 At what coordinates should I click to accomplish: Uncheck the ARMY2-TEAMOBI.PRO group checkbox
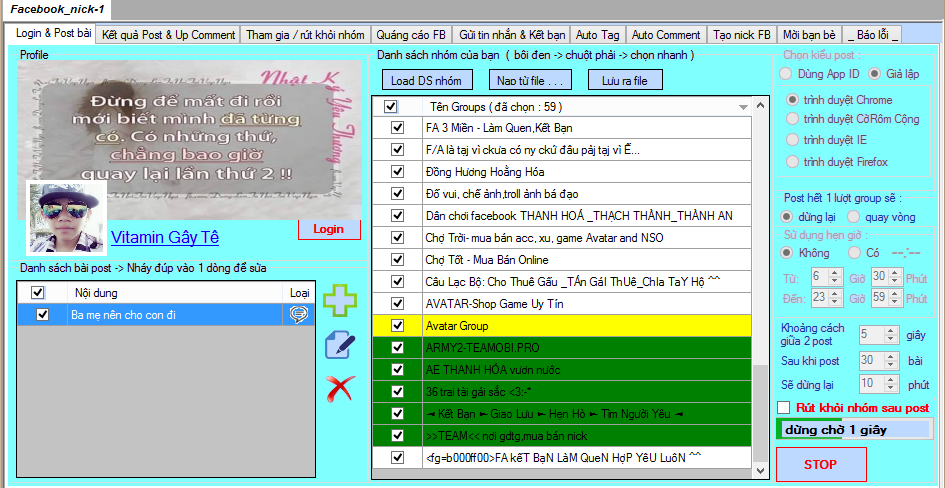(397, 348)
